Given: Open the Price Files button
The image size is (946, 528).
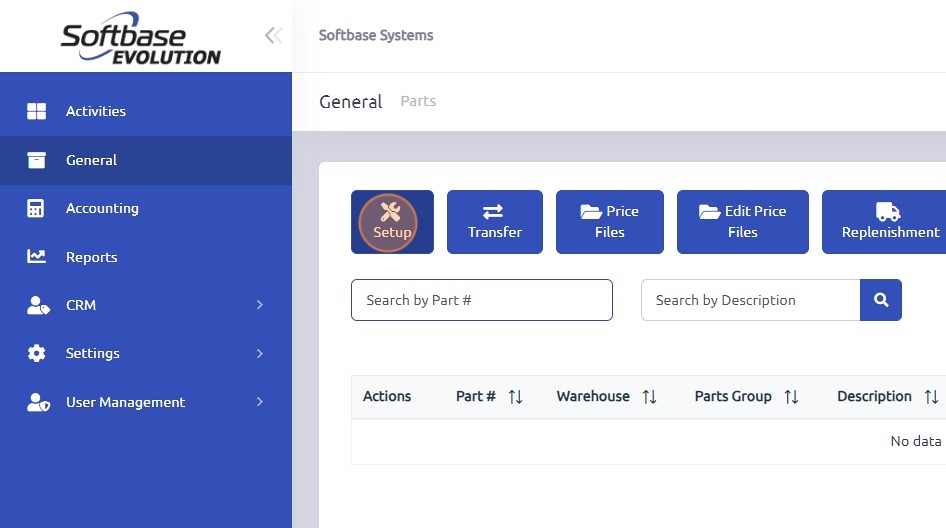Looking at the screenshot, I should 609,222.
